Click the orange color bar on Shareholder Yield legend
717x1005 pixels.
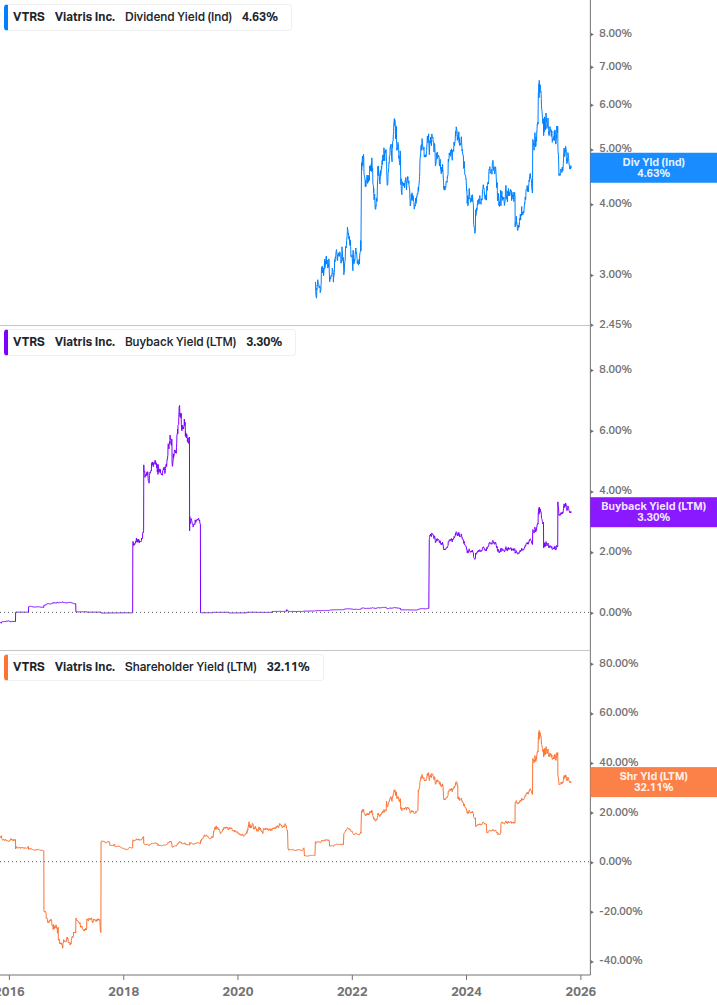(6, 667)
